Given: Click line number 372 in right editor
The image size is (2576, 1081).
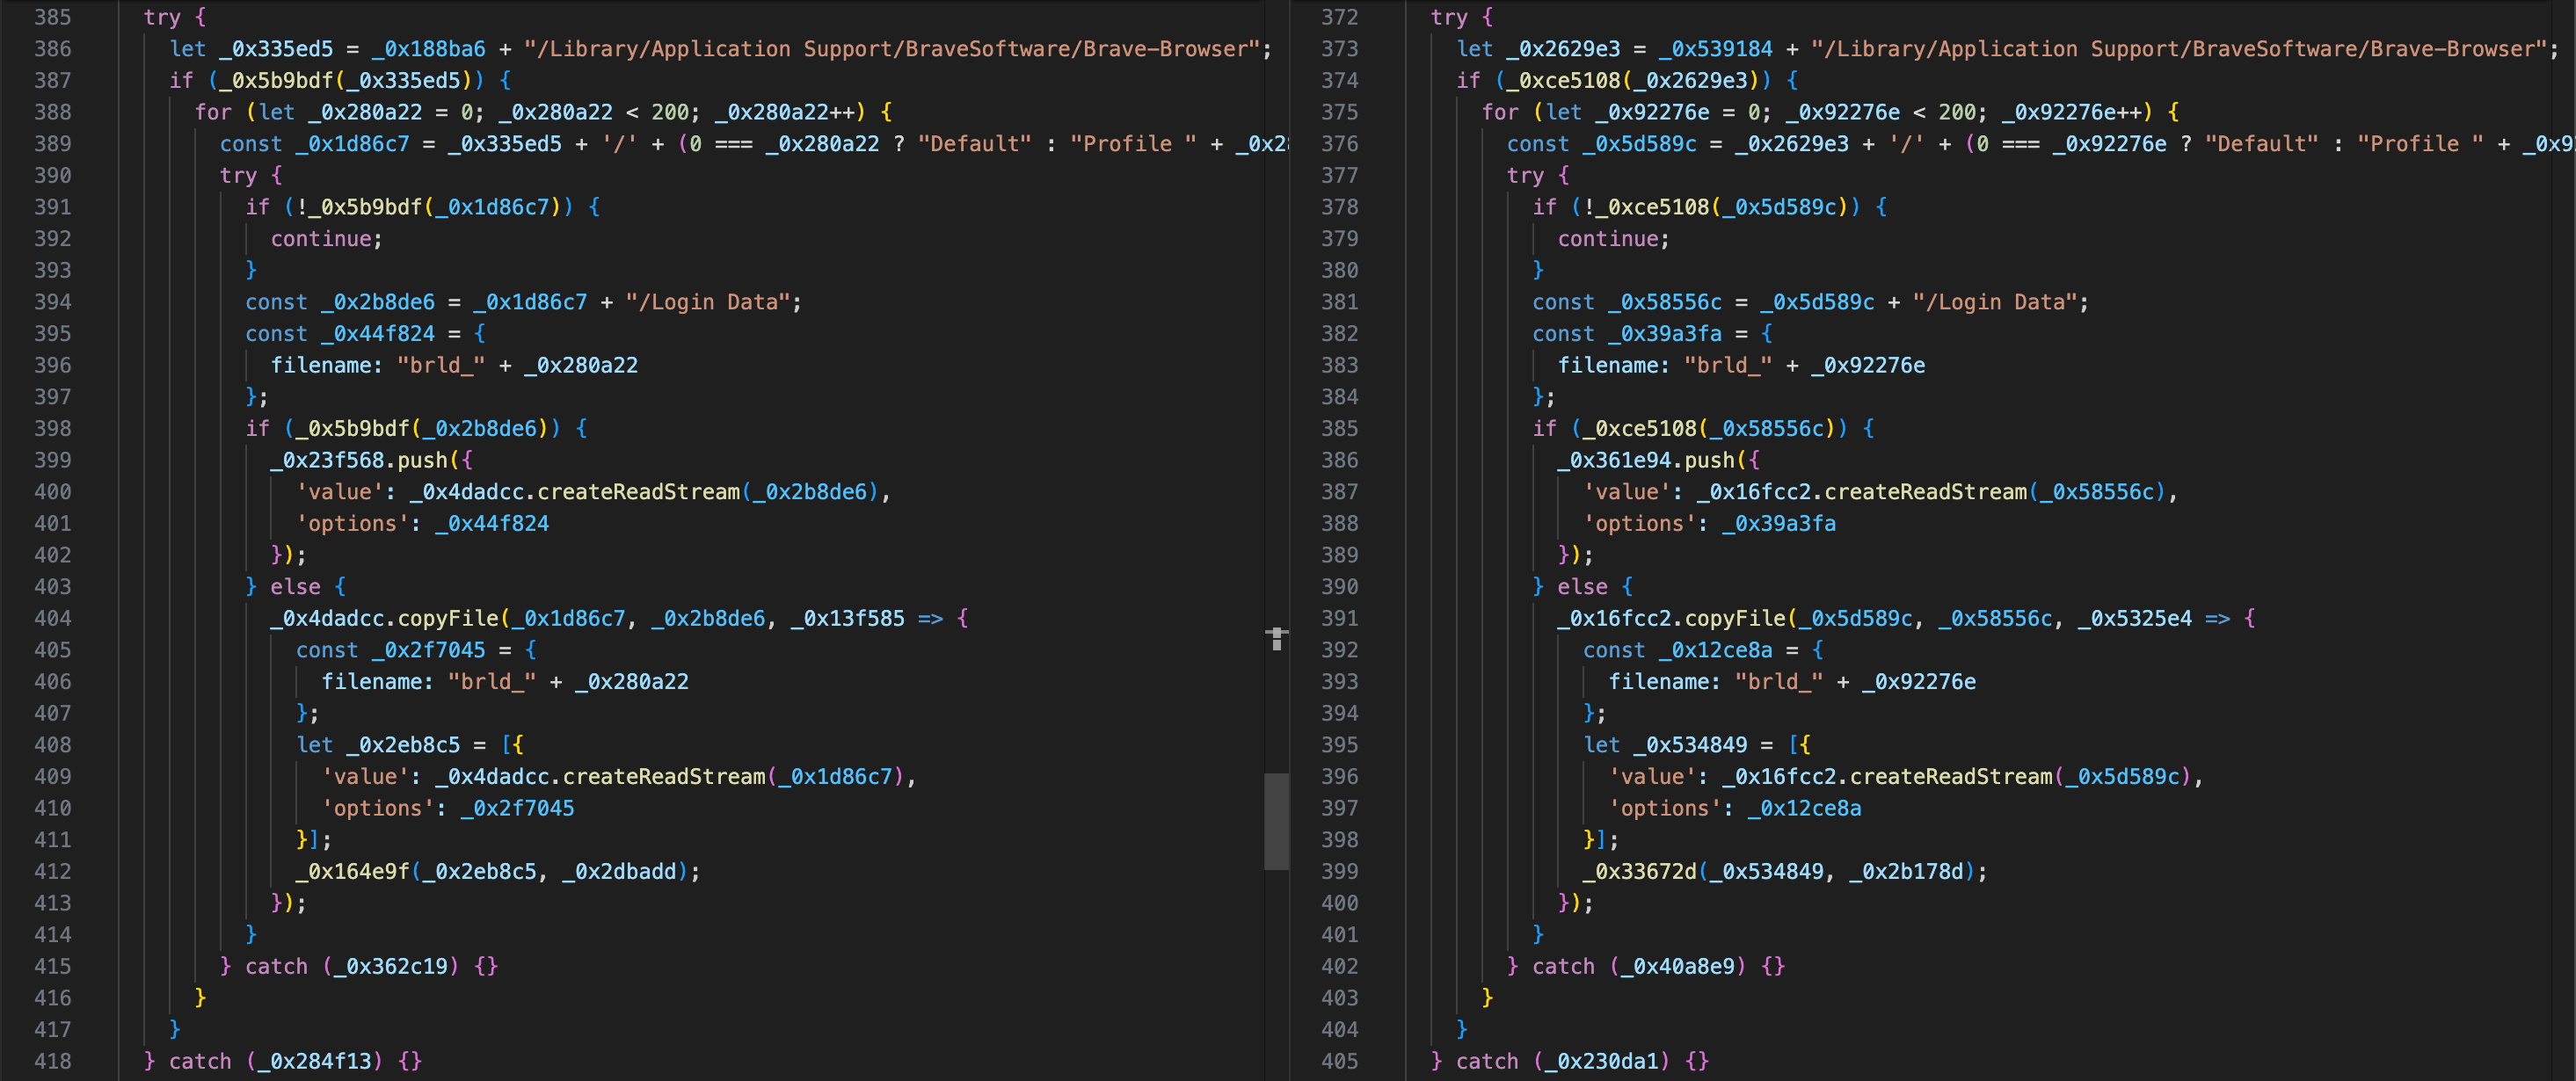Looking at the screenshot, I should tap(1339, 17).
